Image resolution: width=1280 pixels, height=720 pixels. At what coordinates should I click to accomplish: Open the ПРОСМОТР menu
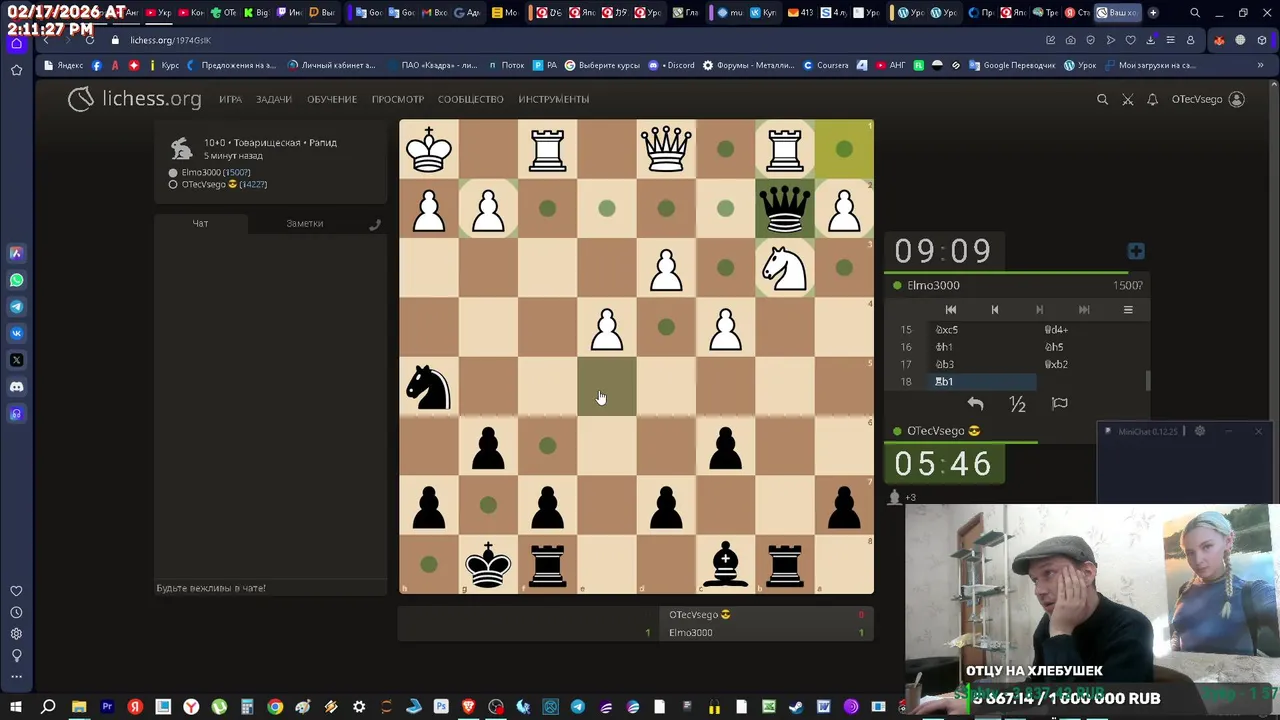(x=398, y=99)
